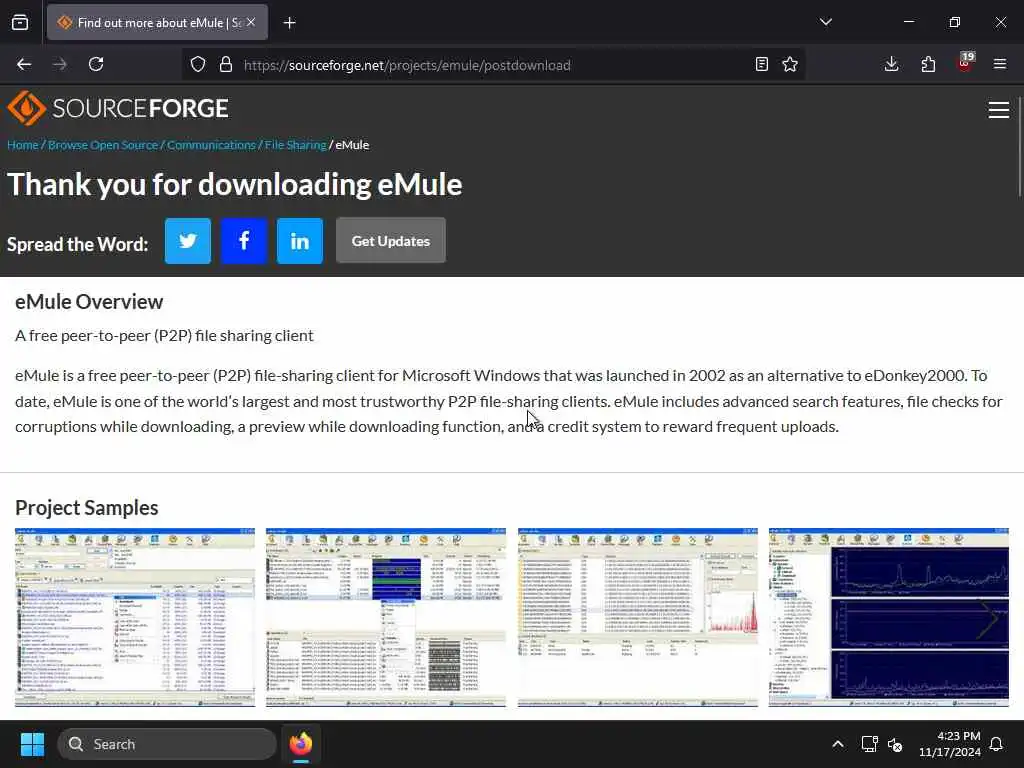Open Firefox recent browsing view icon
1024x768 pixels.
click(20, 23)
